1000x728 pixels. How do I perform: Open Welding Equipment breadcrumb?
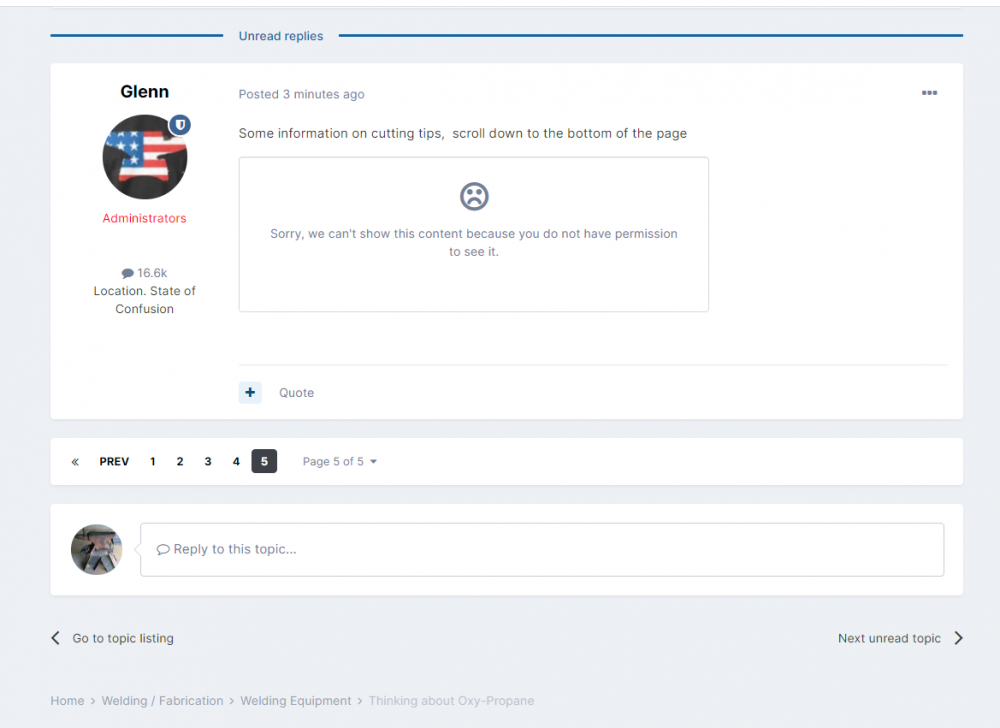click(296, 701)
